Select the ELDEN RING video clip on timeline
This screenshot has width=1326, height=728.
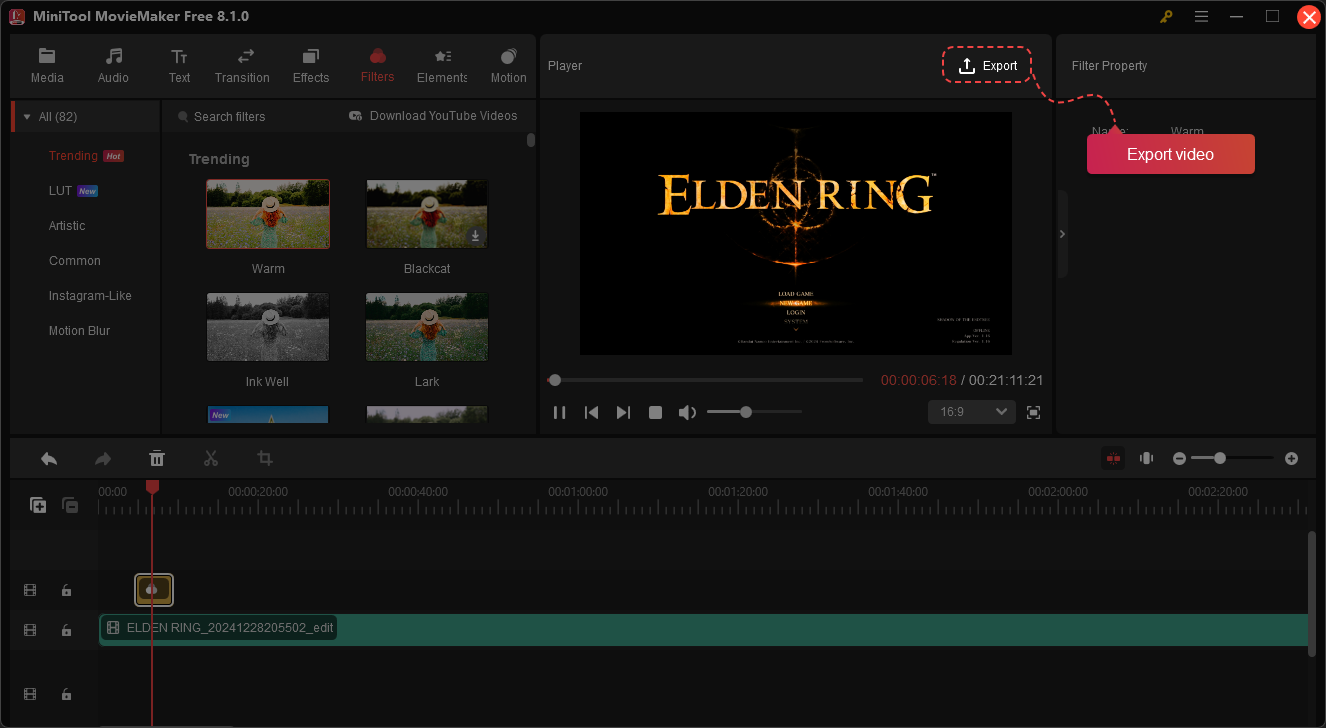pyautogui.click(x=704, y=629)
